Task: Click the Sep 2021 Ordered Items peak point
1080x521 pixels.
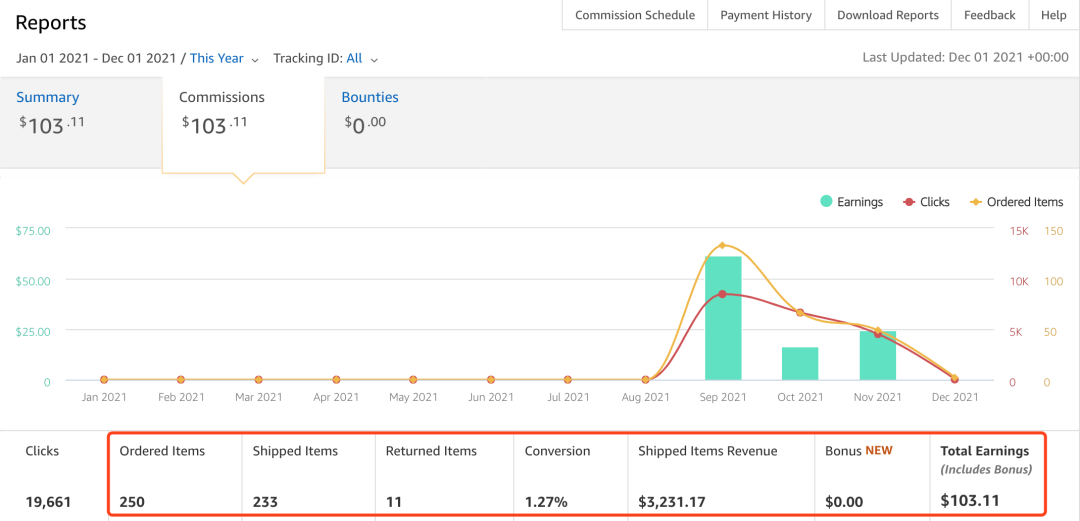Action: point(723,246)
